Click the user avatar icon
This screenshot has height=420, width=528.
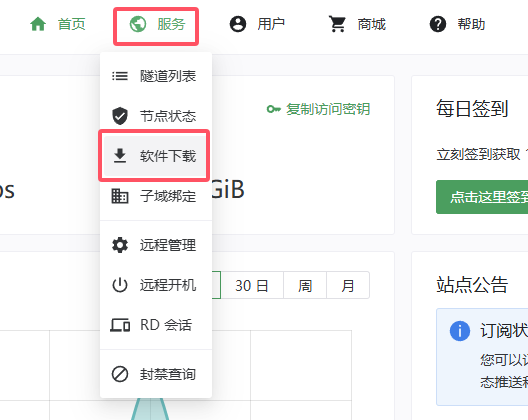click(238, 24)
